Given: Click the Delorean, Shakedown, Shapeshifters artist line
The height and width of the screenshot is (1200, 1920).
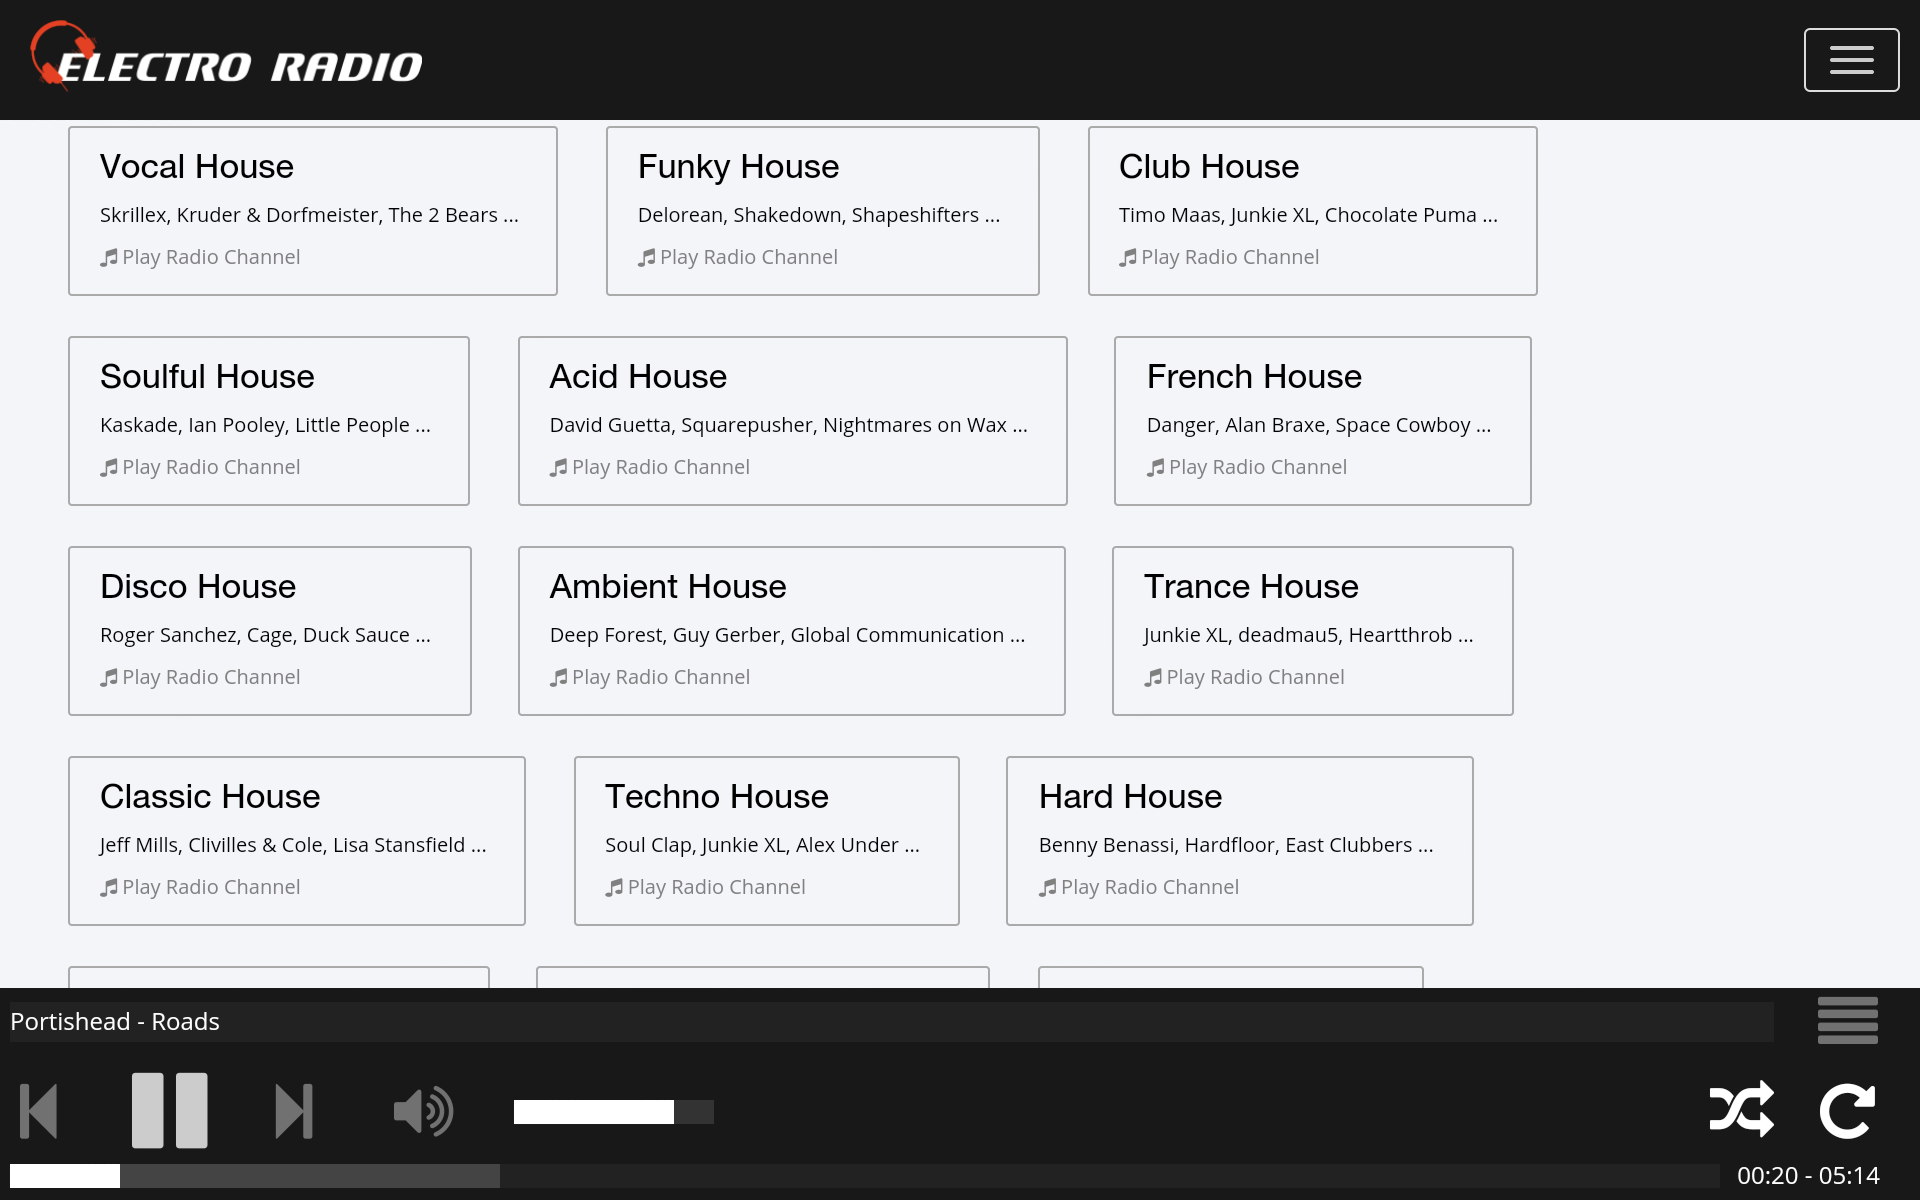Looking at the screenshot, I should click(x=819, y=215).
